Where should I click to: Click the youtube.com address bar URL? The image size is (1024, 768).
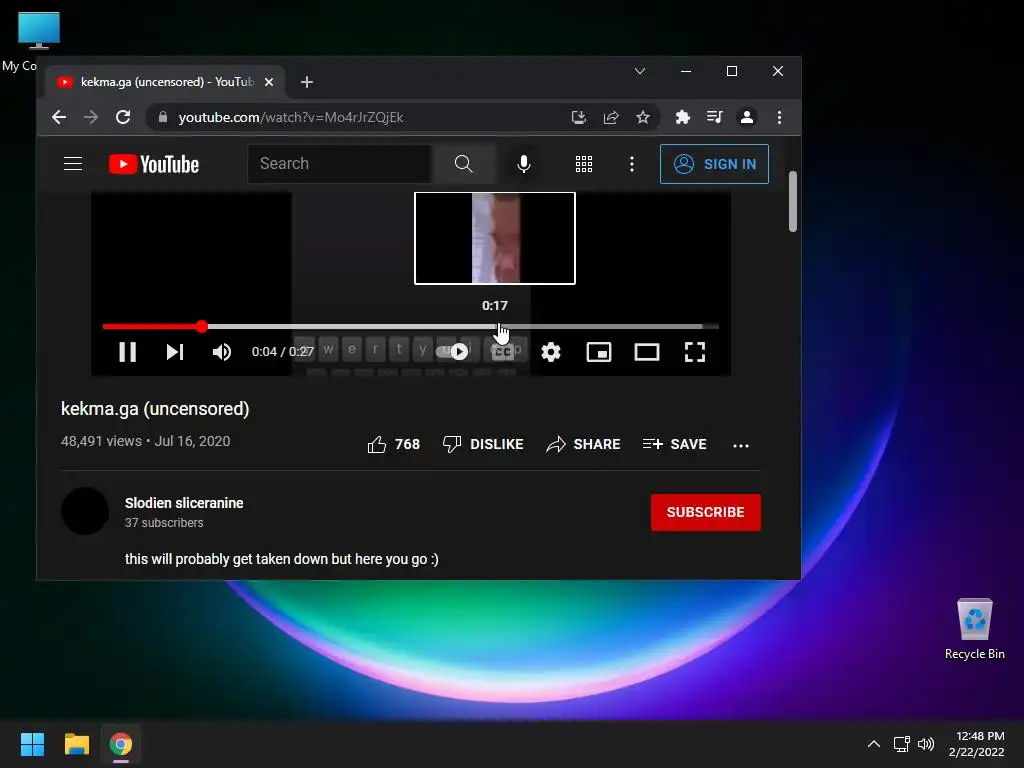[291, 118]
